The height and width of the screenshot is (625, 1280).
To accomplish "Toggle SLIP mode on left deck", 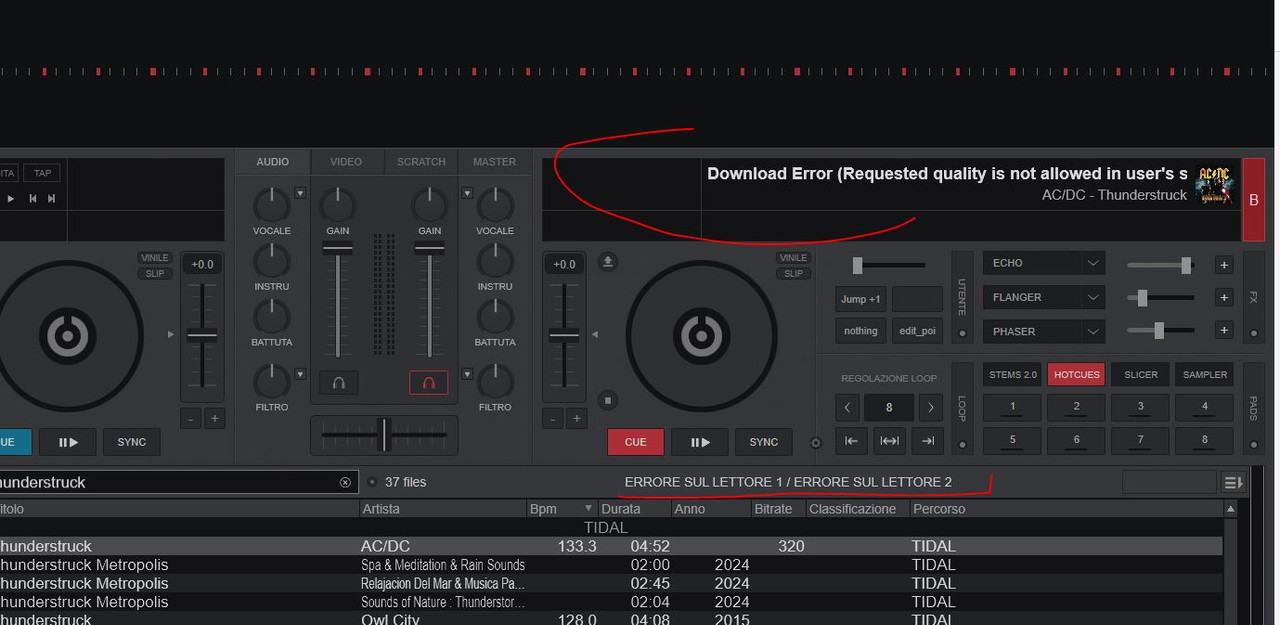I will (x=155, y=274).
